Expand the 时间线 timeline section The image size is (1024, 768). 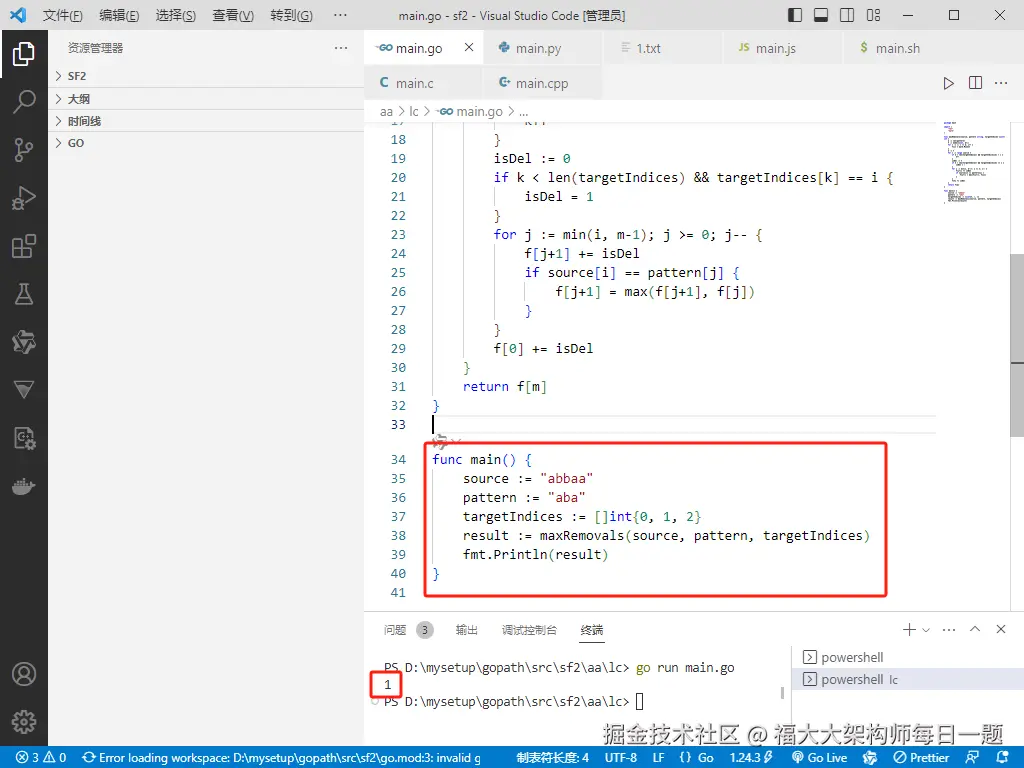click(206, 121)
